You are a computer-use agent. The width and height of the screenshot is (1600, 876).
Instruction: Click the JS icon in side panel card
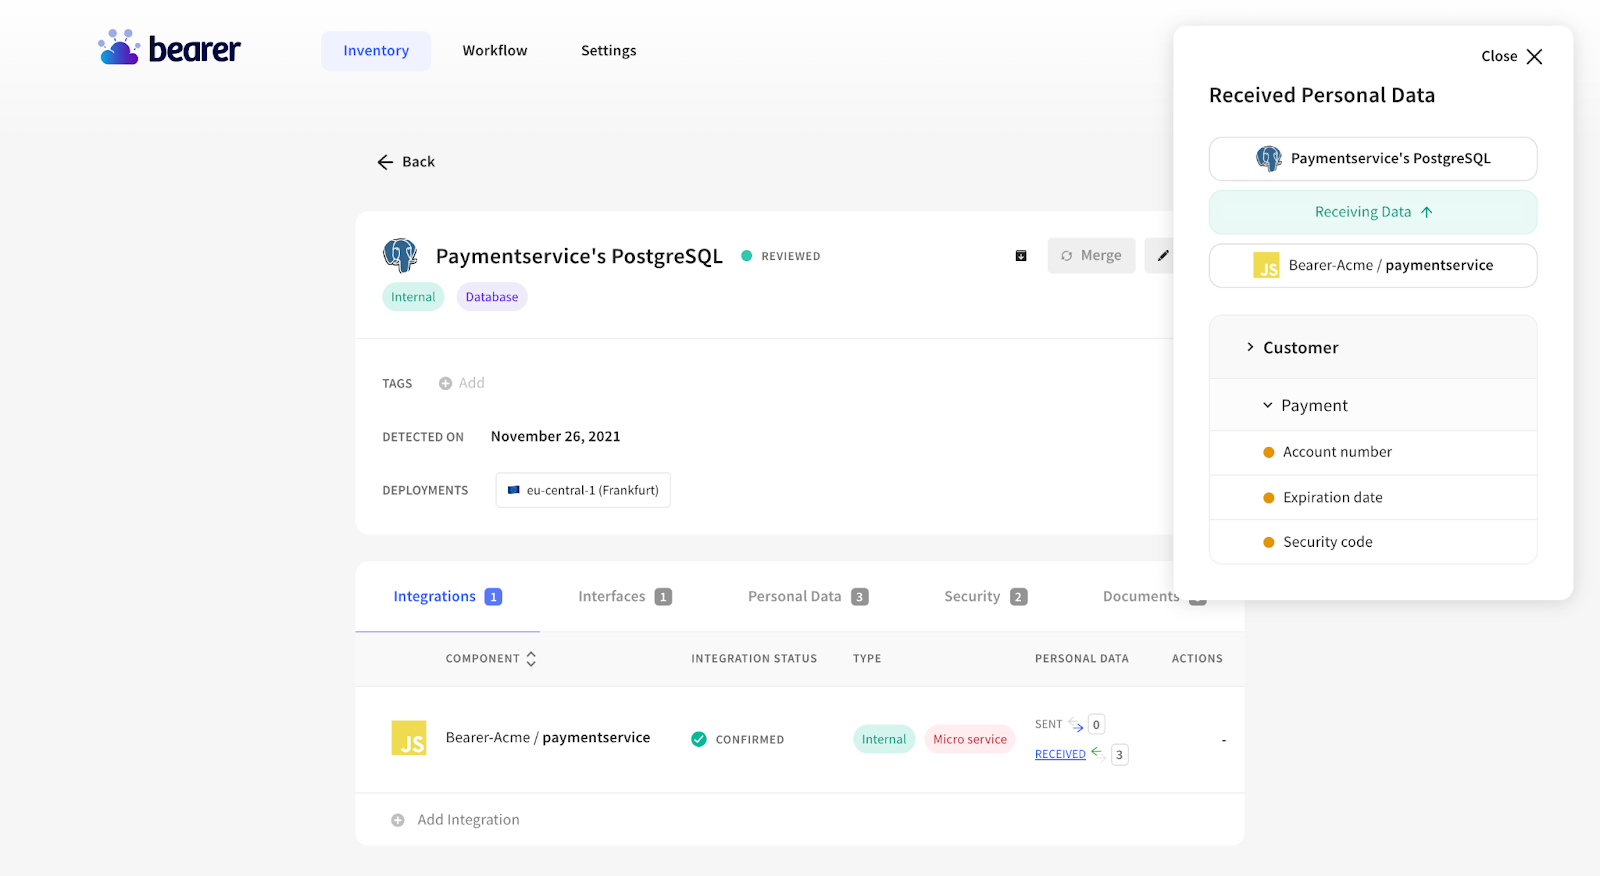click(1267, 266)
